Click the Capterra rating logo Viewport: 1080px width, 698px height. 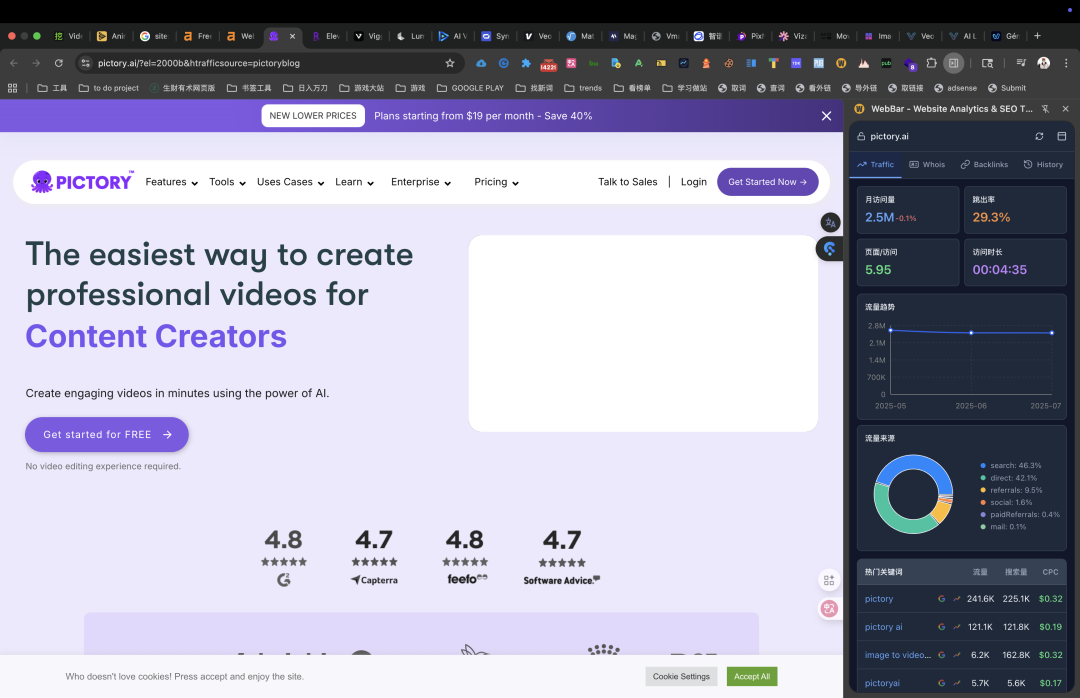coord(374,580)
